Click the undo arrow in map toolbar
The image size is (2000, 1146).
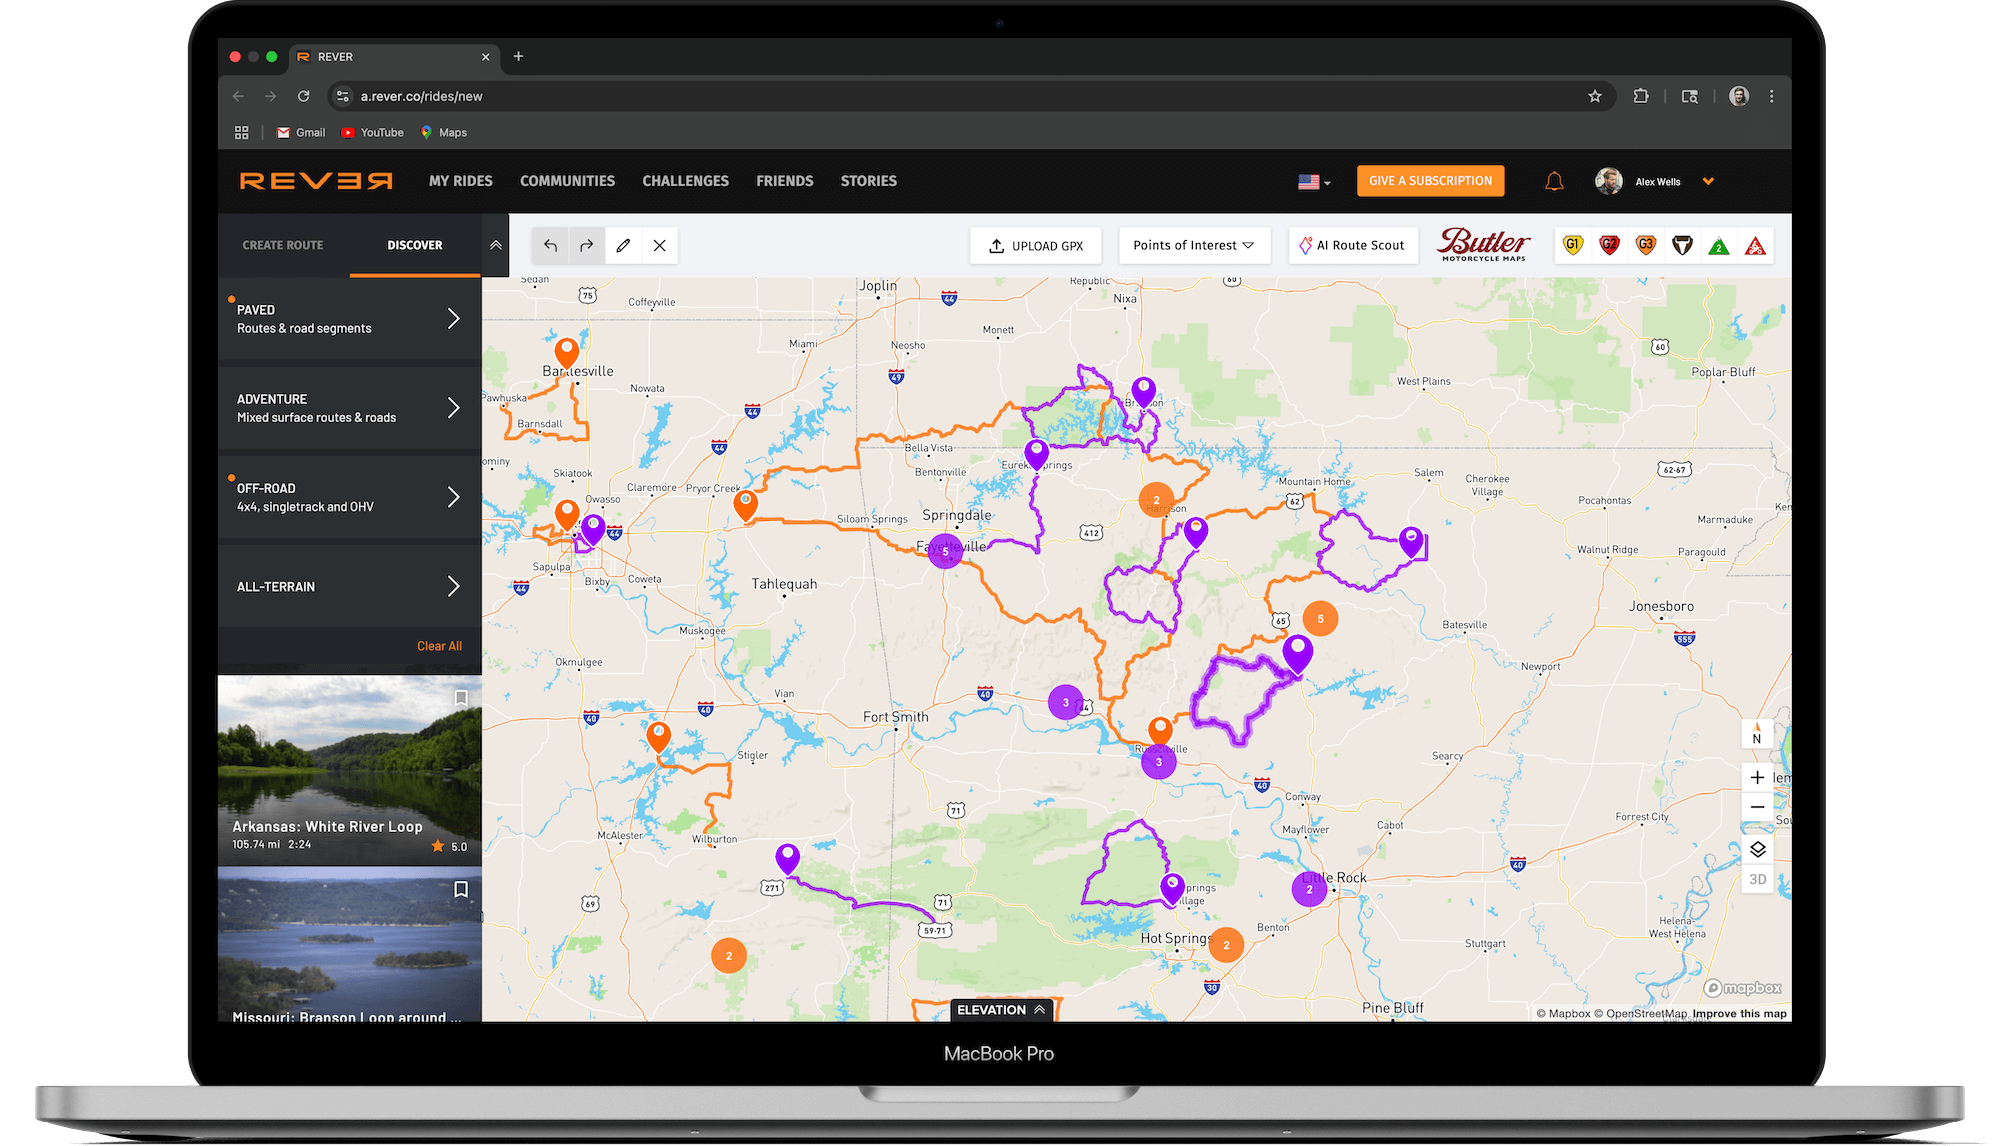[550, 245]
